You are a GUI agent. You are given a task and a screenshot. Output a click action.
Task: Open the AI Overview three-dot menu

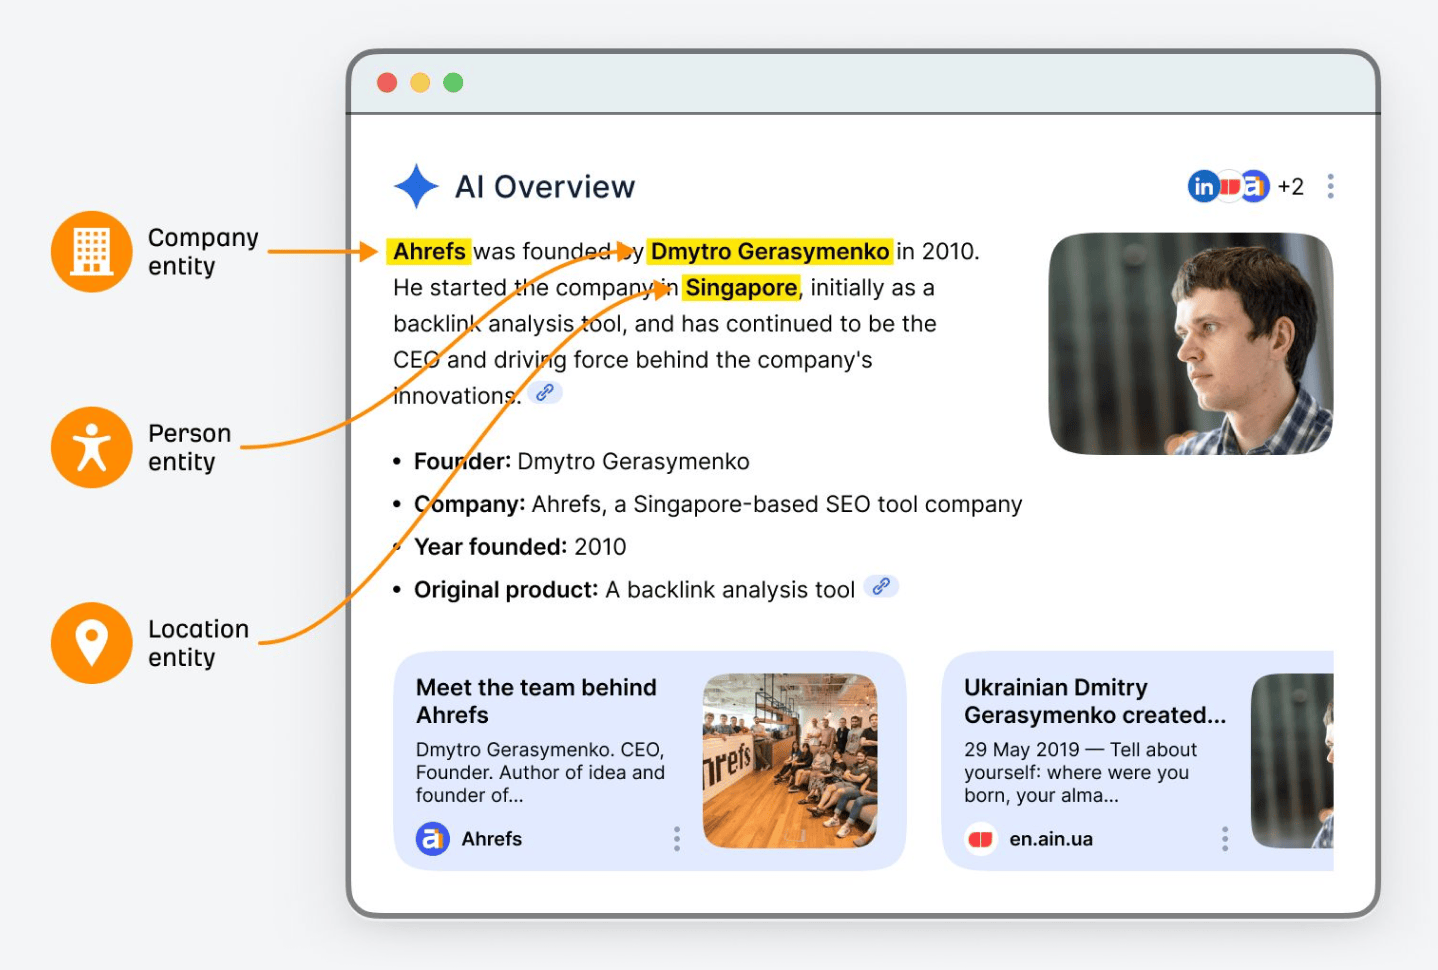pos(1330,186)
